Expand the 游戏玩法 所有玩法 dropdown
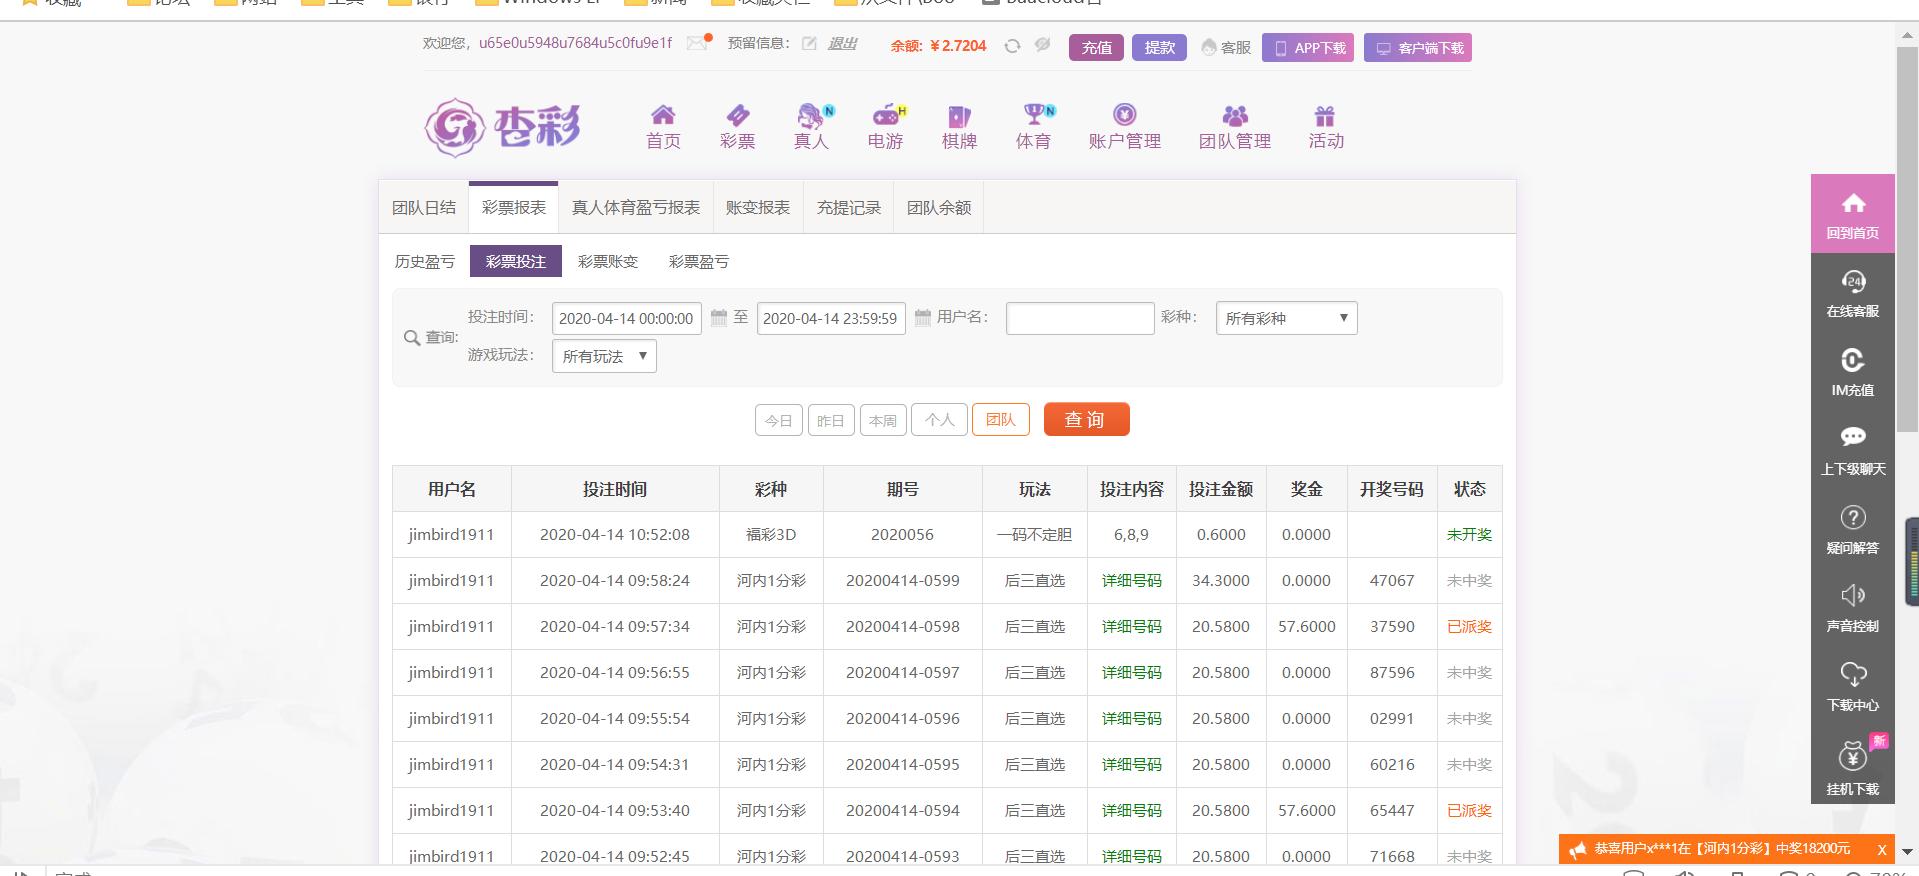This screenshot has height=876, width=1919. click(x=604, y=356)
